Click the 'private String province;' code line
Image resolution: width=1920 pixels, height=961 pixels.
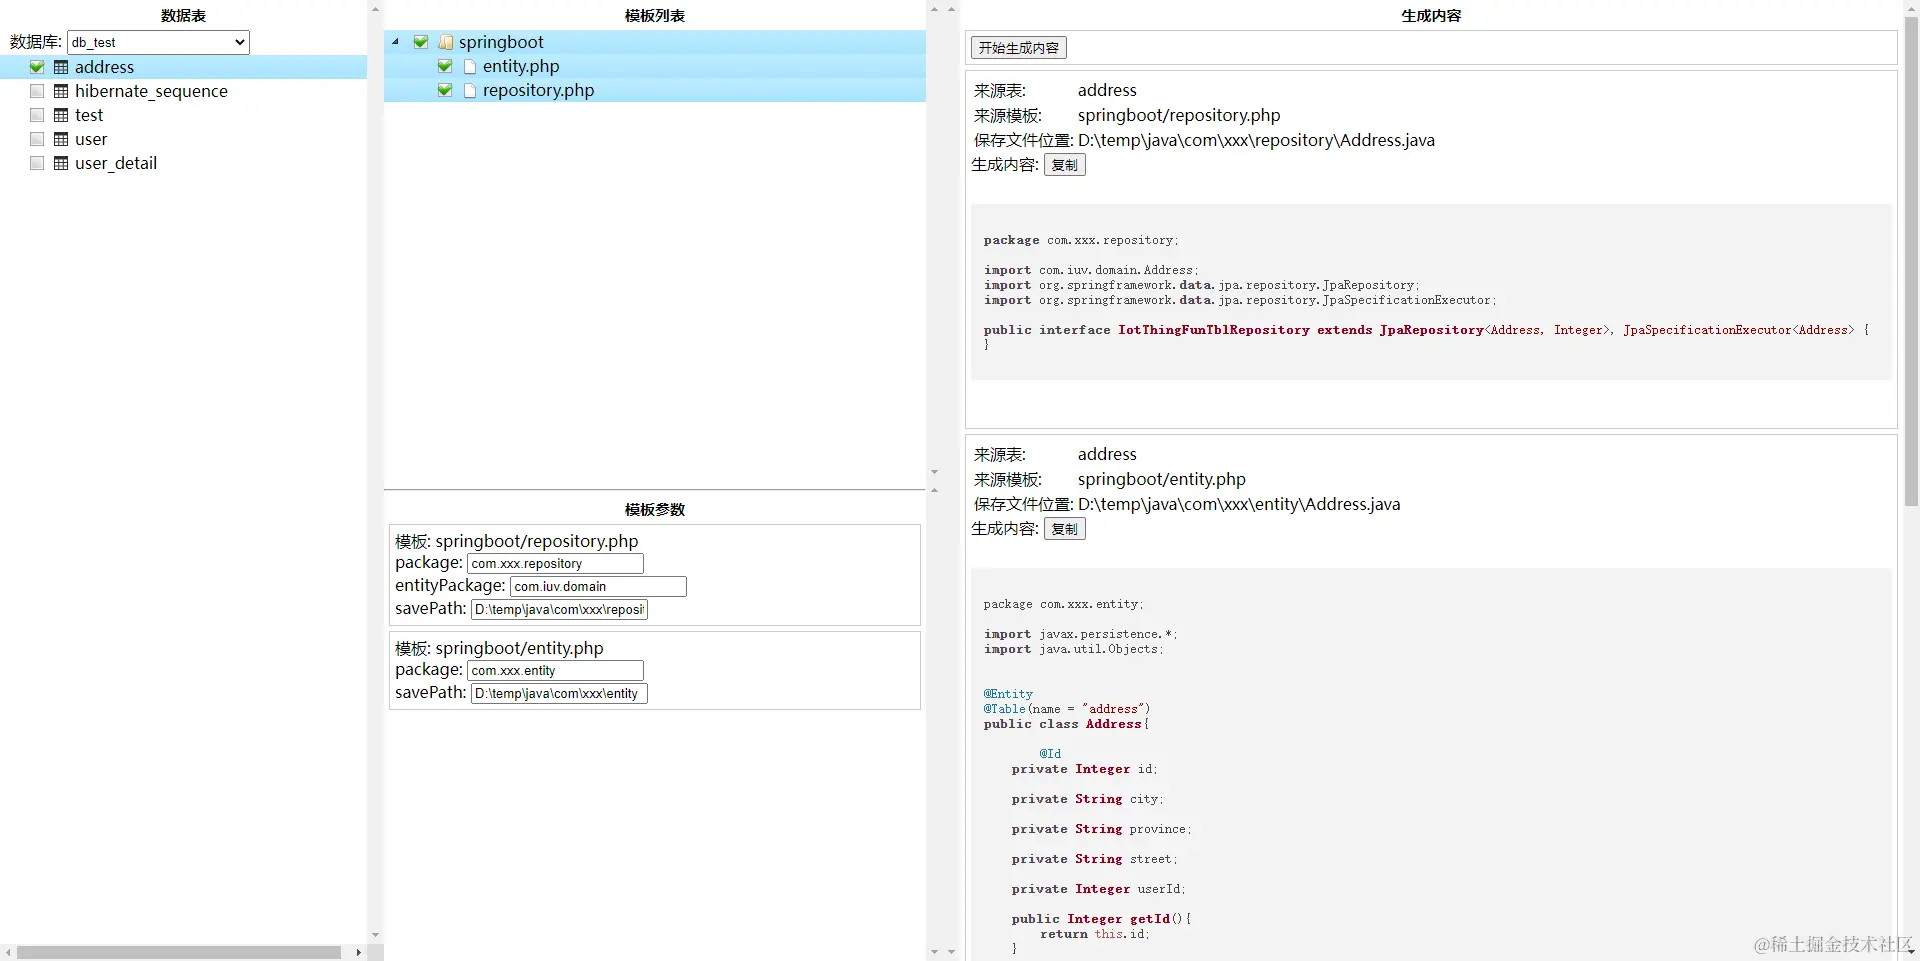pos(1101,829)
